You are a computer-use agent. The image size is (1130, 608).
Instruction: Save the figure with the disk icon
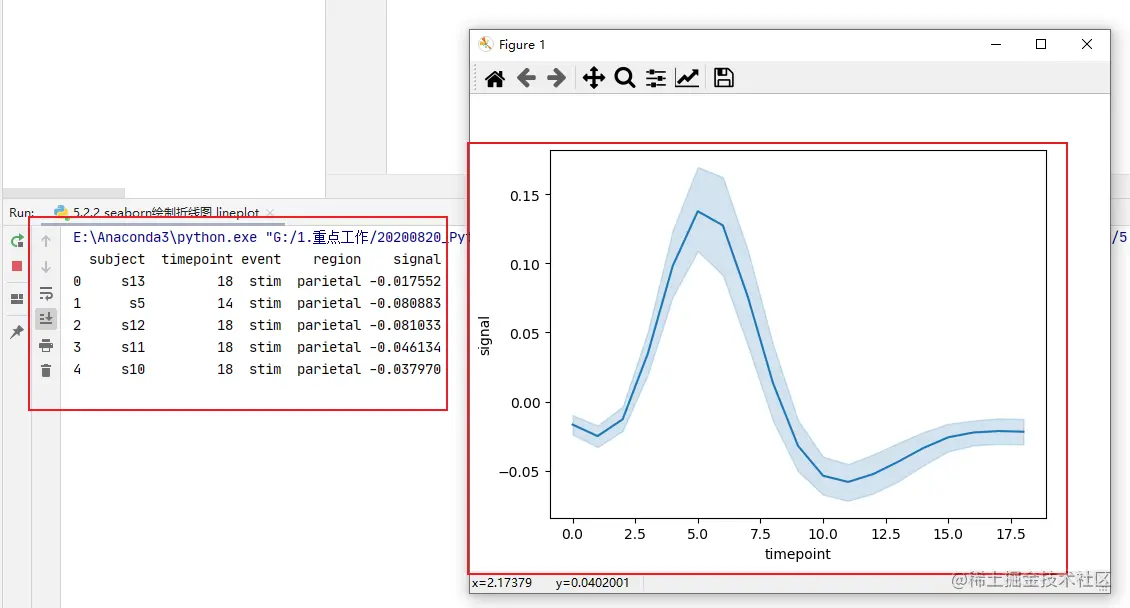point(724,78)
